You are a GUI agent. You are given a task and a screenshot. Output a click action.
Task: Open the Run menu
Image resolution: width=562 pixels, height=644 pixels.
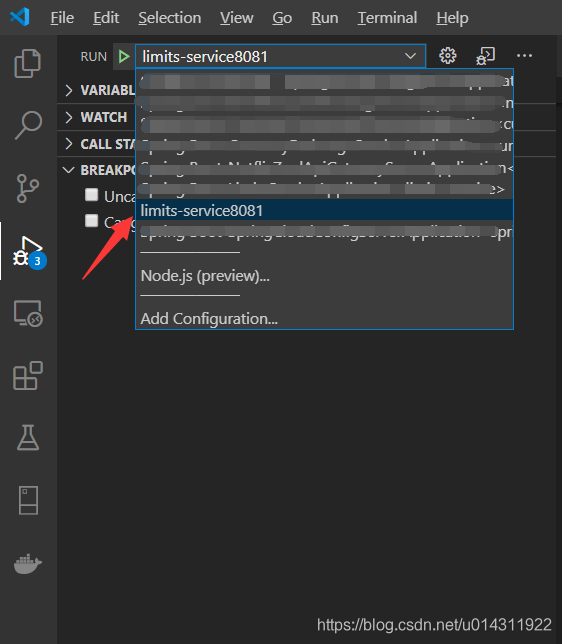coord(325,18)
